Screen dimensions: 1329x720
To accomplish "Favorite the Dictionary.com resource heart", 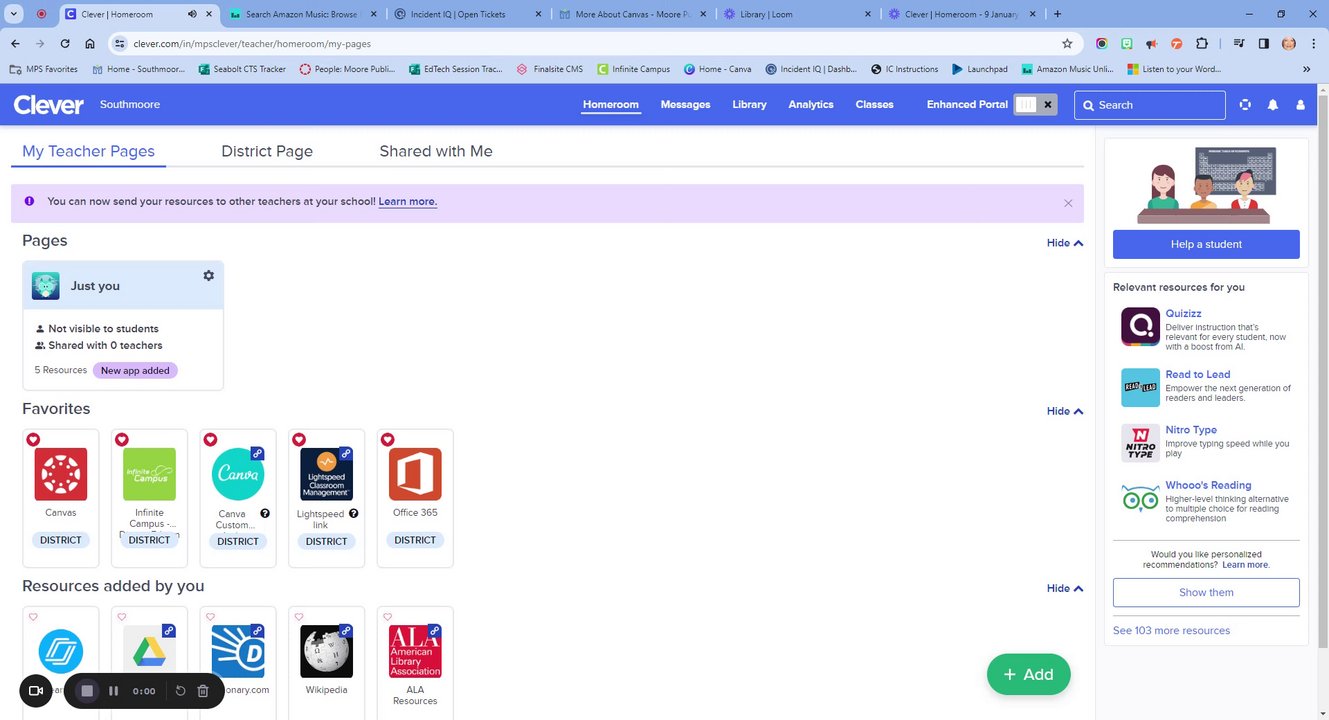I will pyautogui.click(x=210, y=617).
